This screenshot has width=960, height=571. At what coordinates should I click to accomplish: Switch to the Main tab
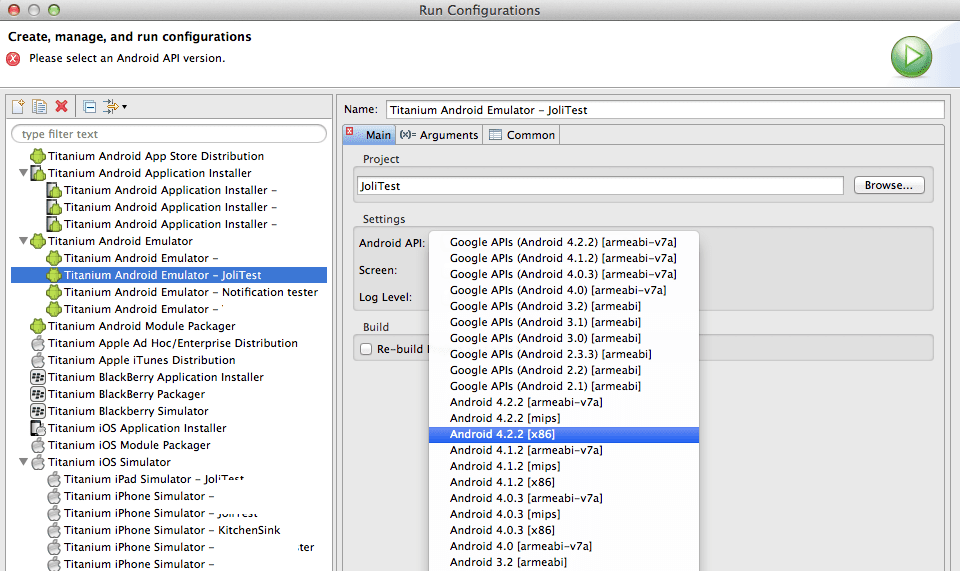369,135
